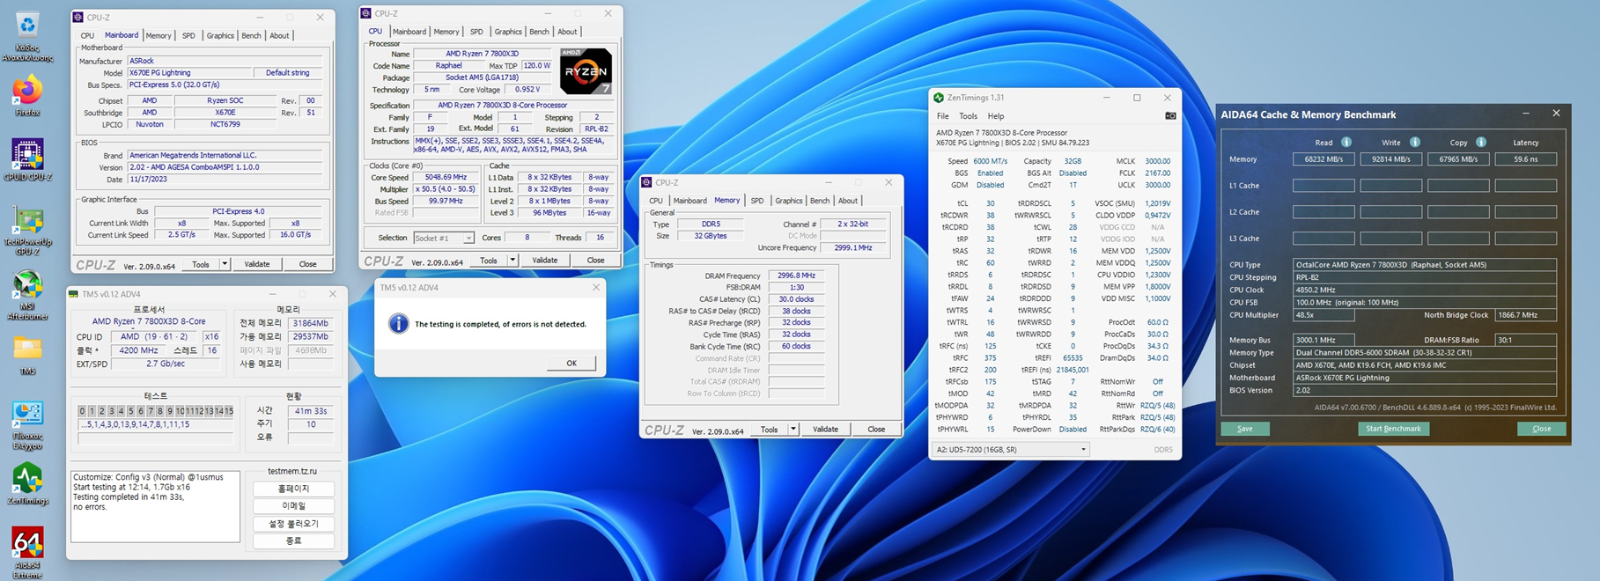Click the 이메일 button in TM5
This screenshot has width=1600, height=581.
[293, 506]
